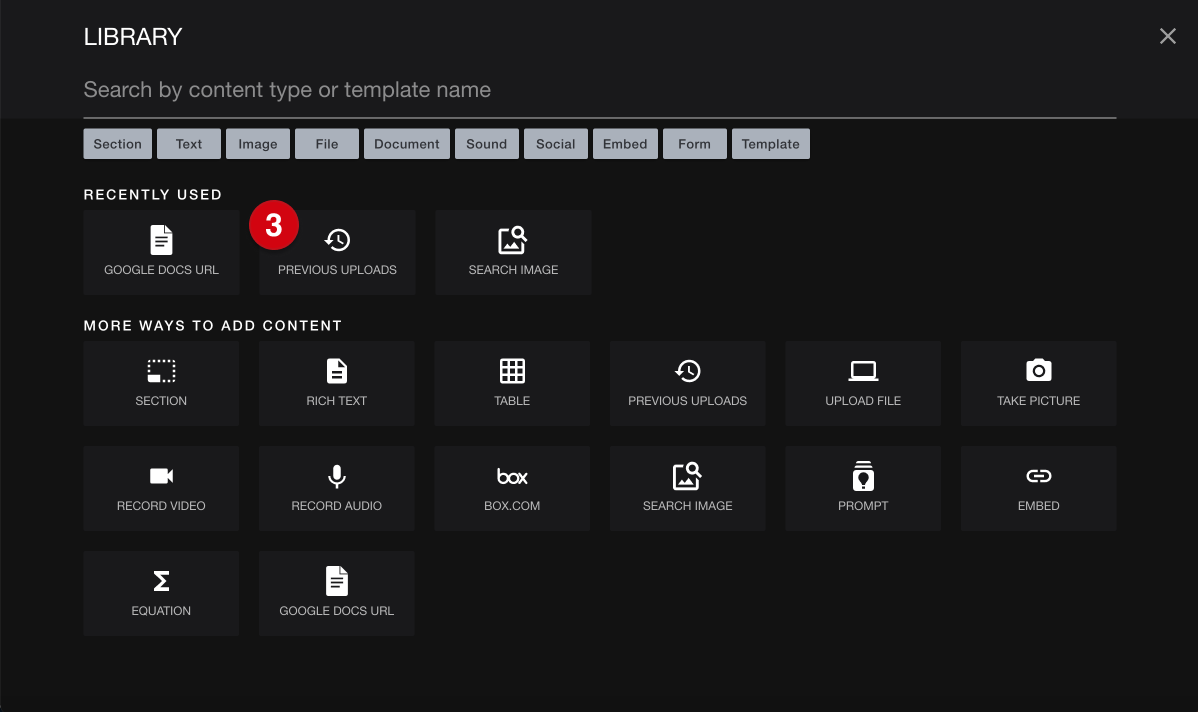Select Upload File option
Screen dimensions: 1198x712
(x=863, y=384)
